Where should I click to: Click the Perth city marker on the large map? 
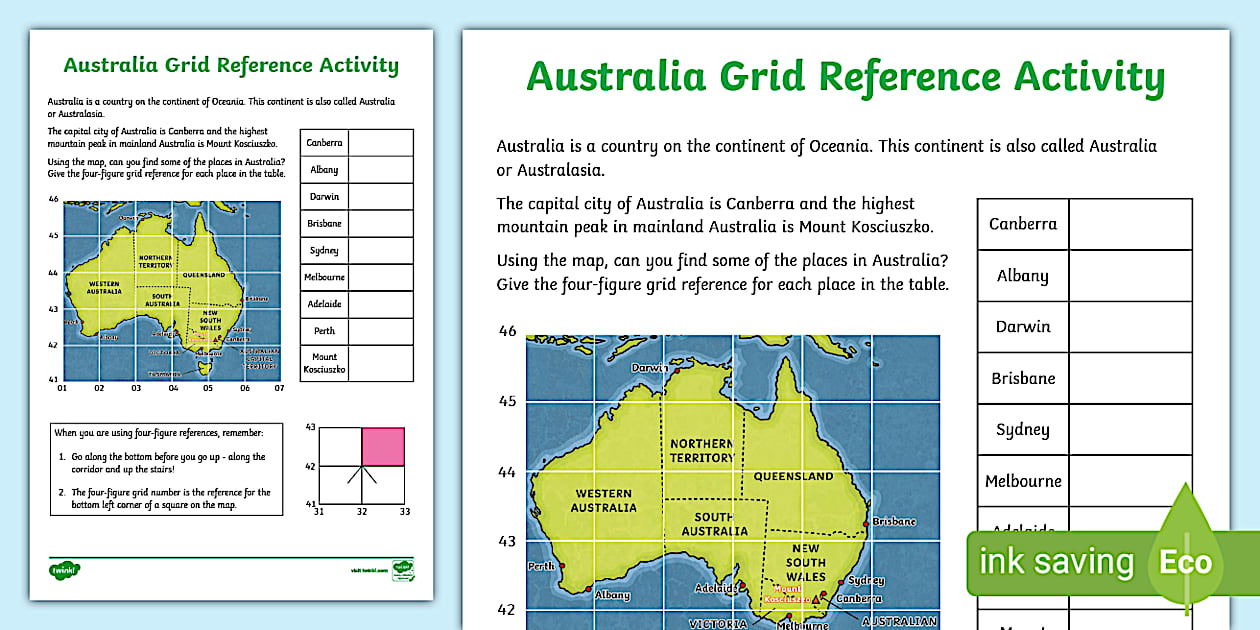pyautogui.click(x=562, y=566)
